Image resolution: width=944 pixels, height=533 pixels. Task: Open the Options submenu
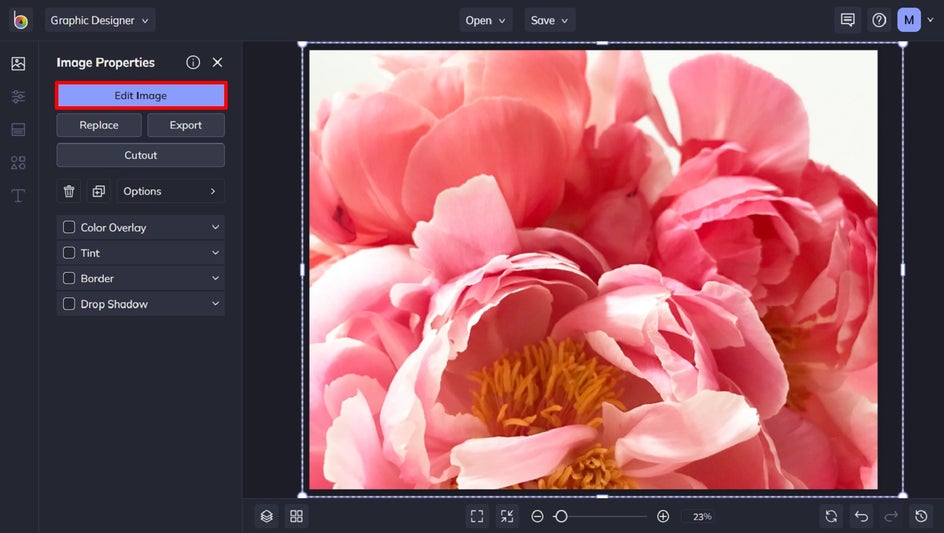170,191
